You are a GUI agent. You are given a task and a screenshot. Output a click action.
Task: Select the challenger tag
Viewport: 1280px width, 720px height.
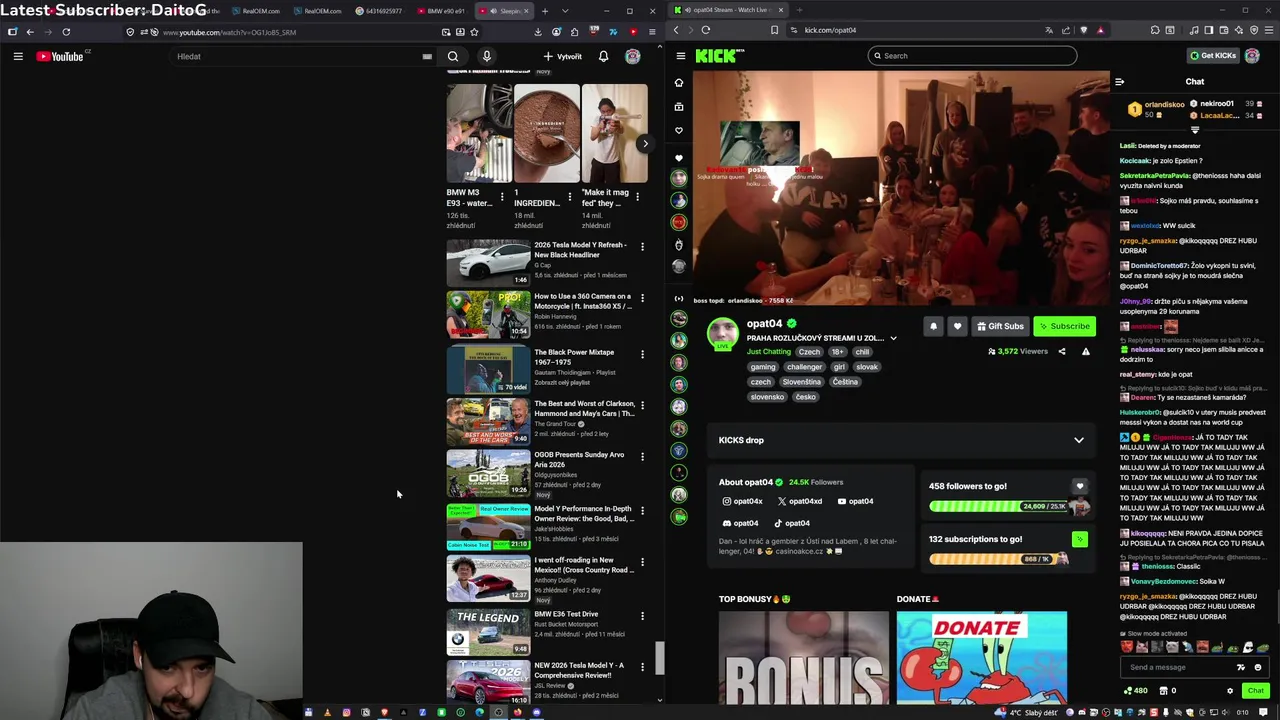[804, 367]
